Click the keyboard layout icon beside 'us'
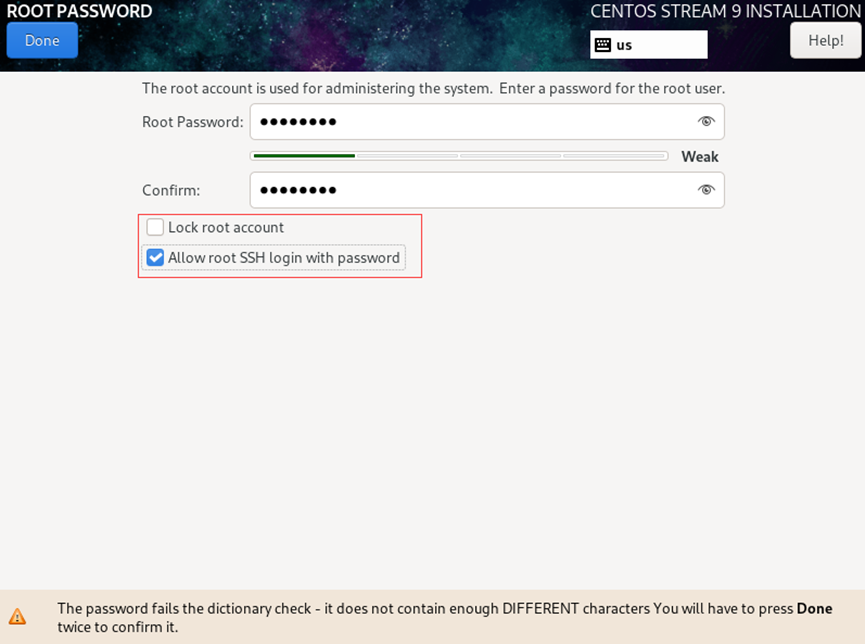Image resolution: width=865 pixels, height=644 pixels. pos(603,45)
